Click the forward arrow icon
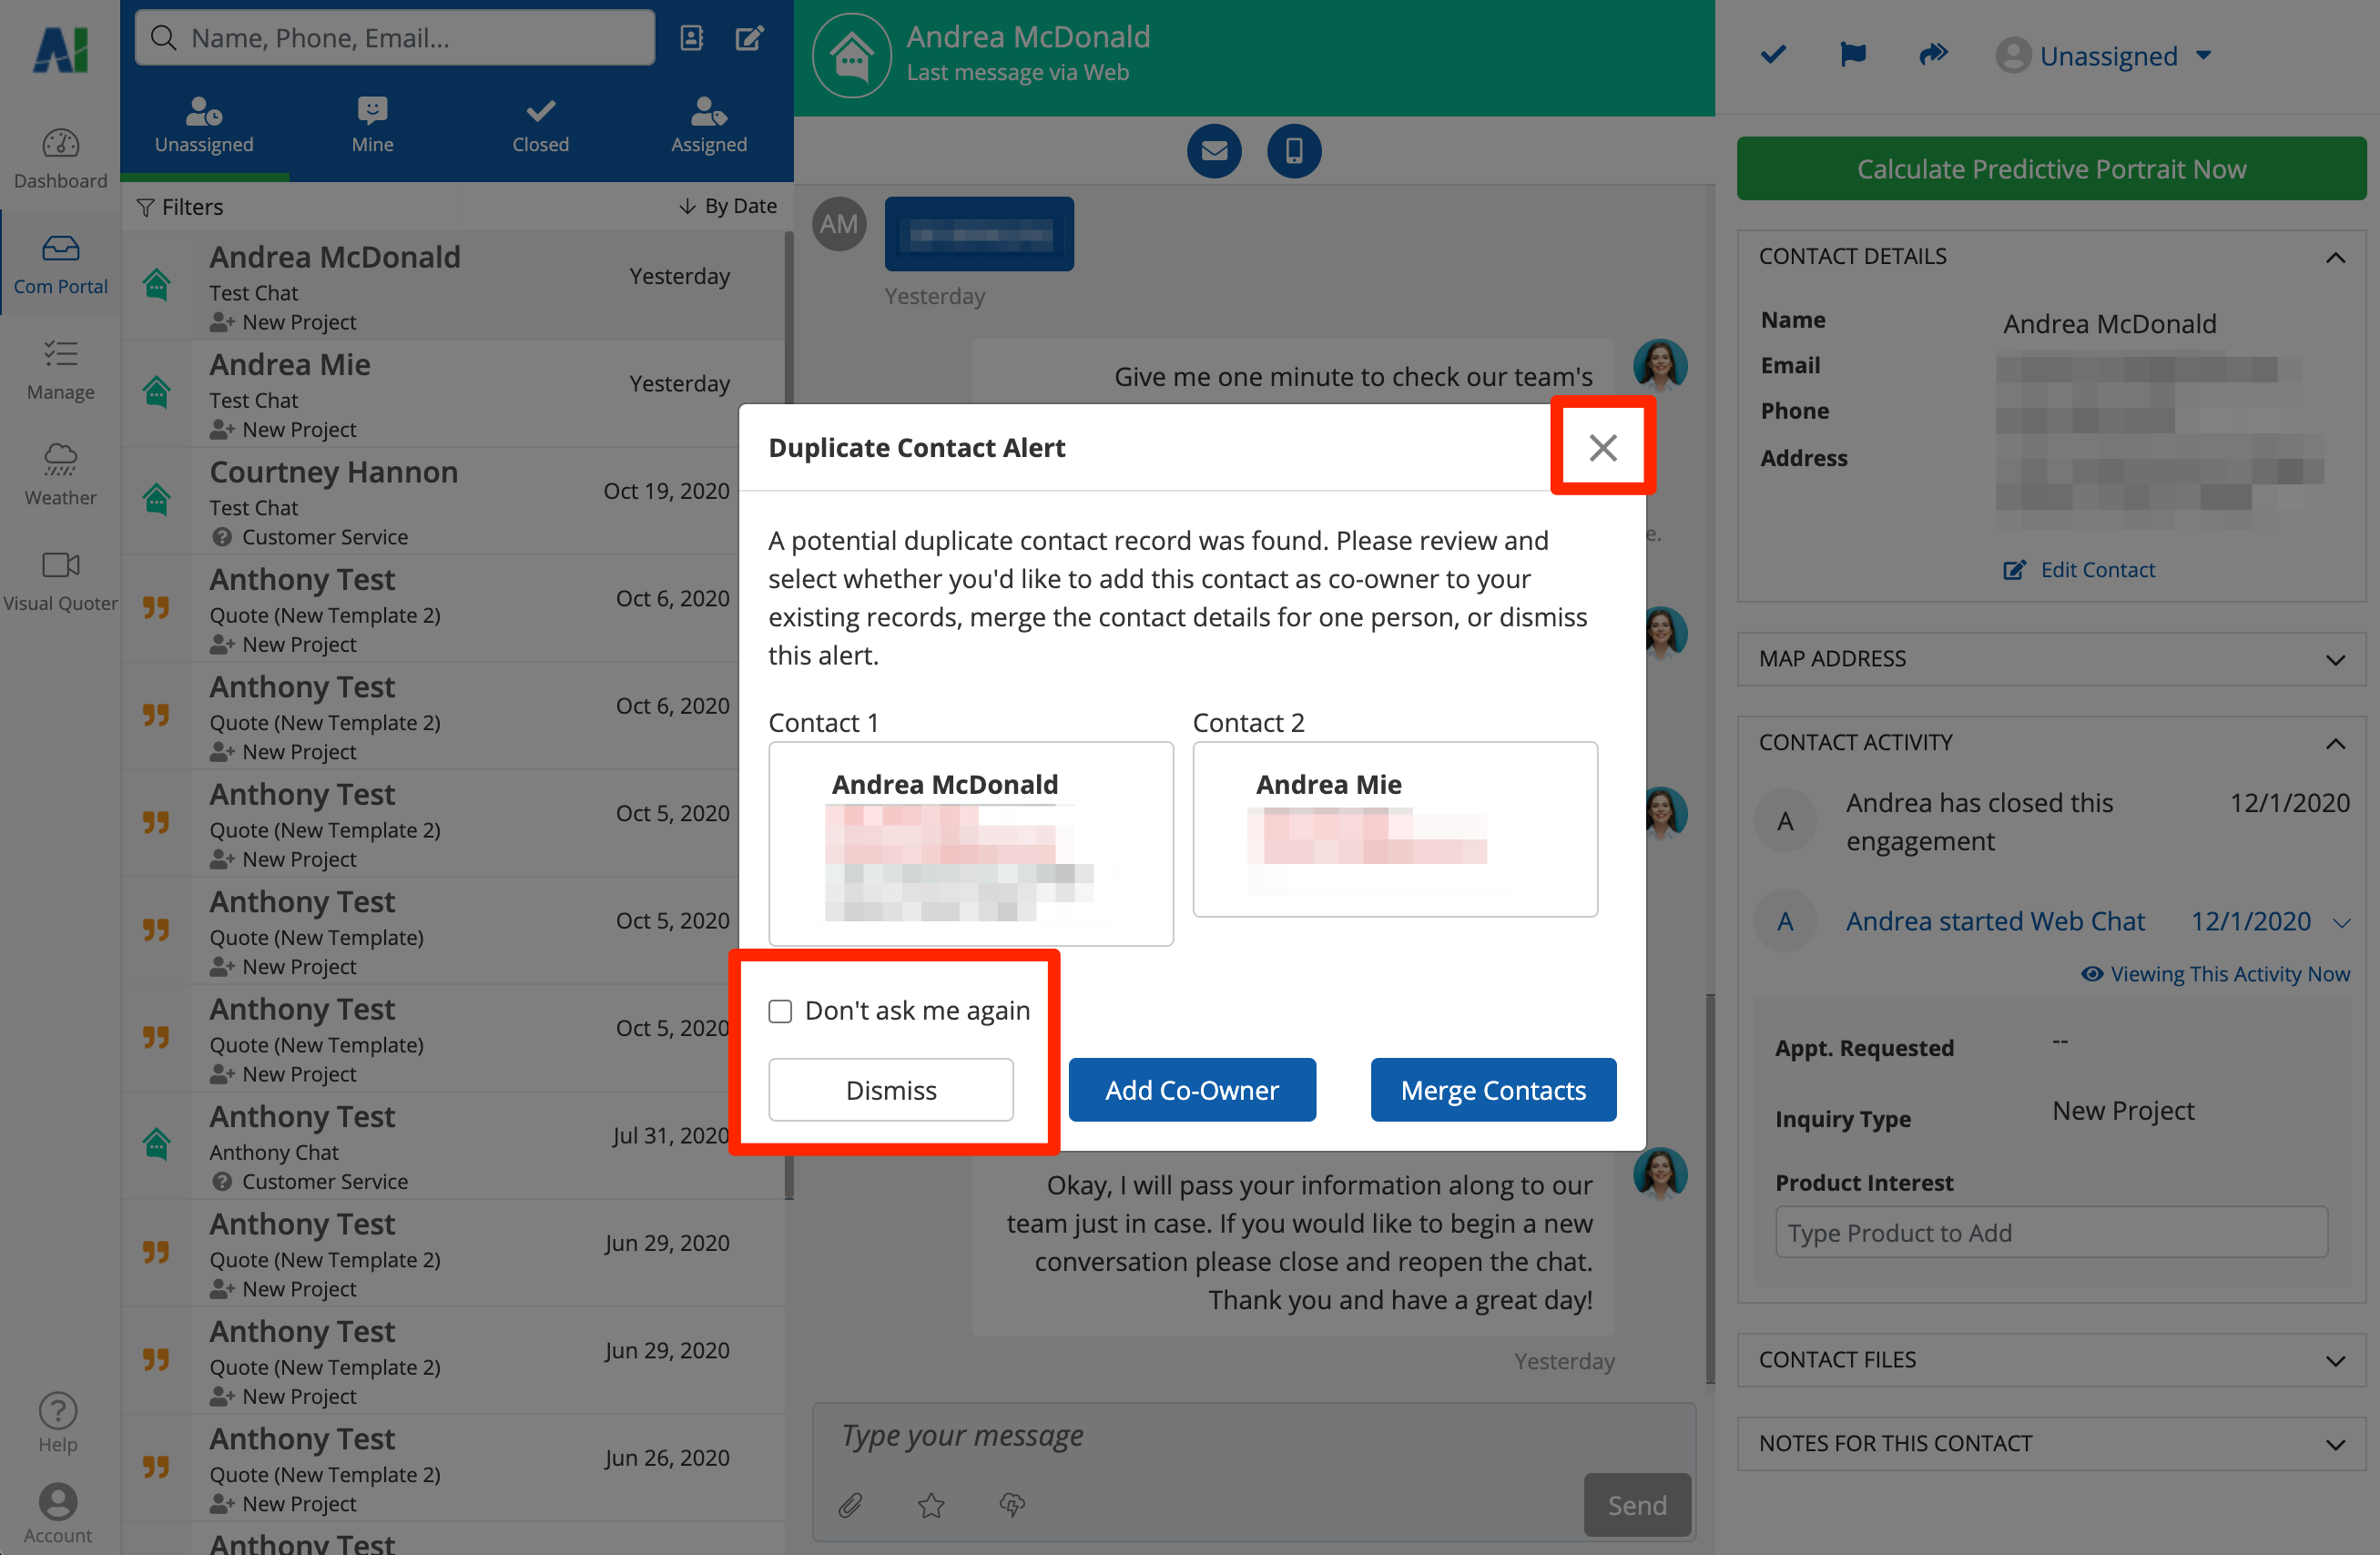 [x=1933, y=55]
